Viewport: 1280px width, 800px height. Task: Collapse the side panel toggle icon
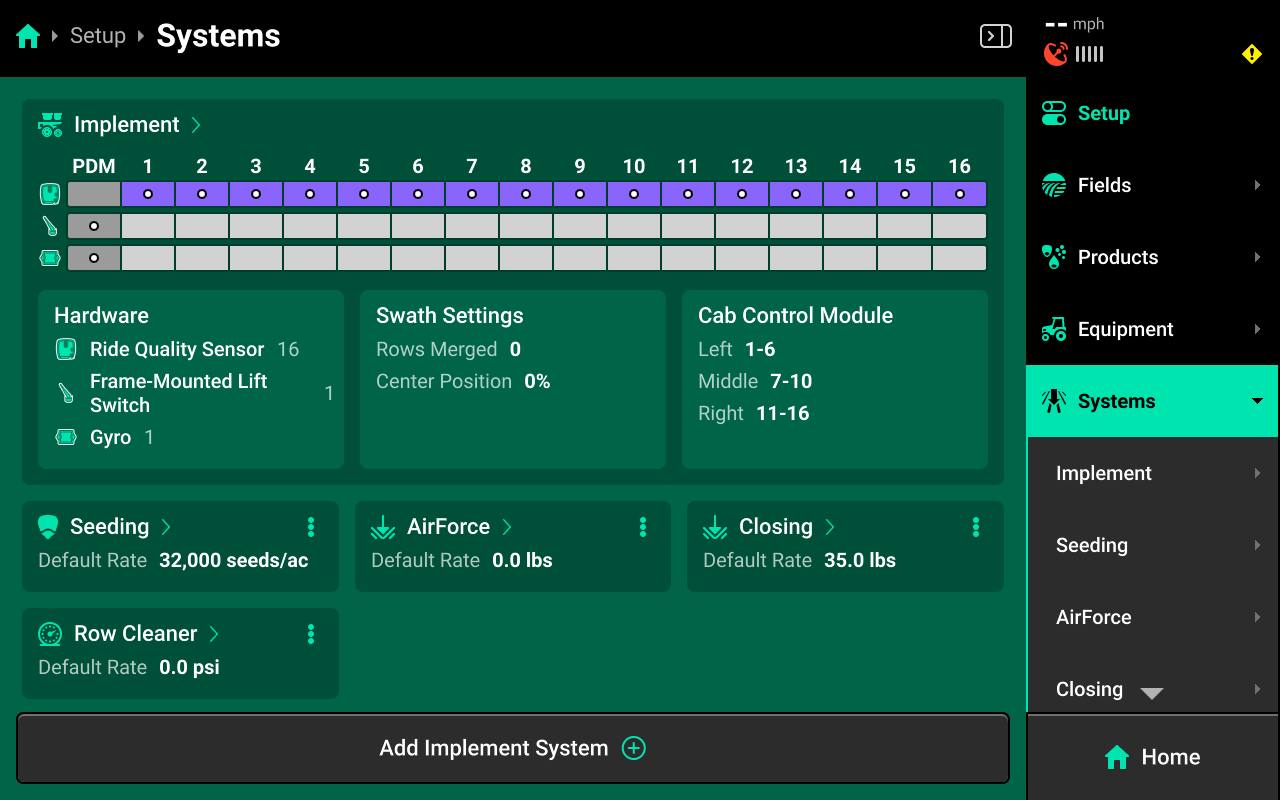click(995, 37)
